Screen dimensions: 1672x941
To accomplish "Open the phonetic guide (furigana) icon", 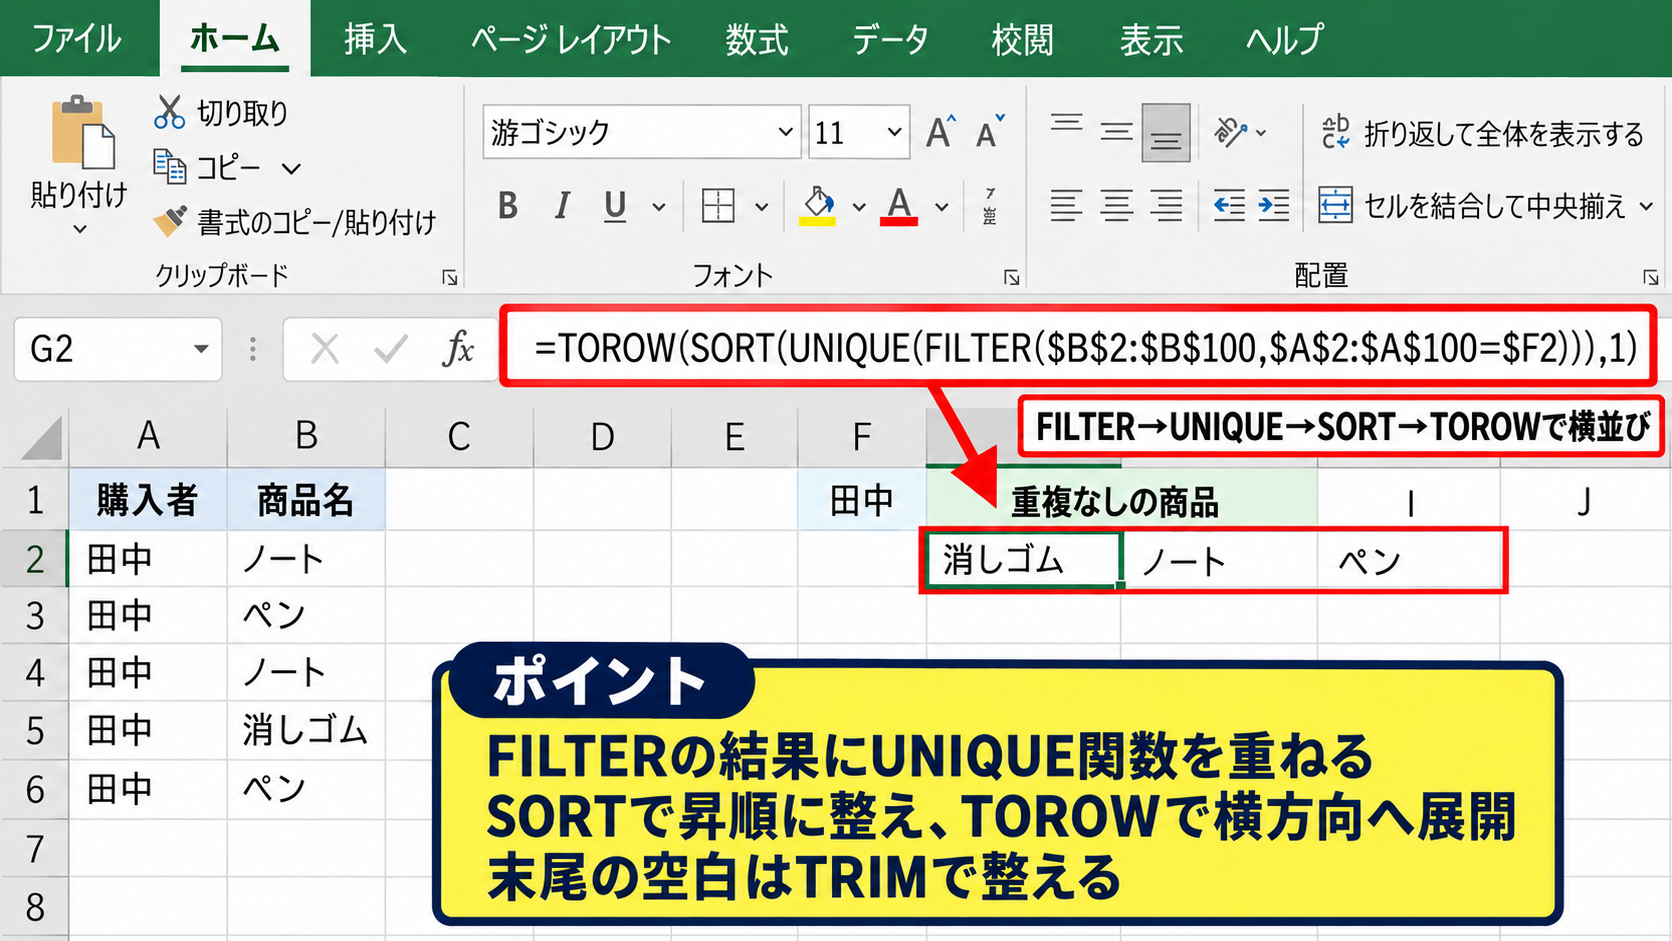I will coord(989,206).
